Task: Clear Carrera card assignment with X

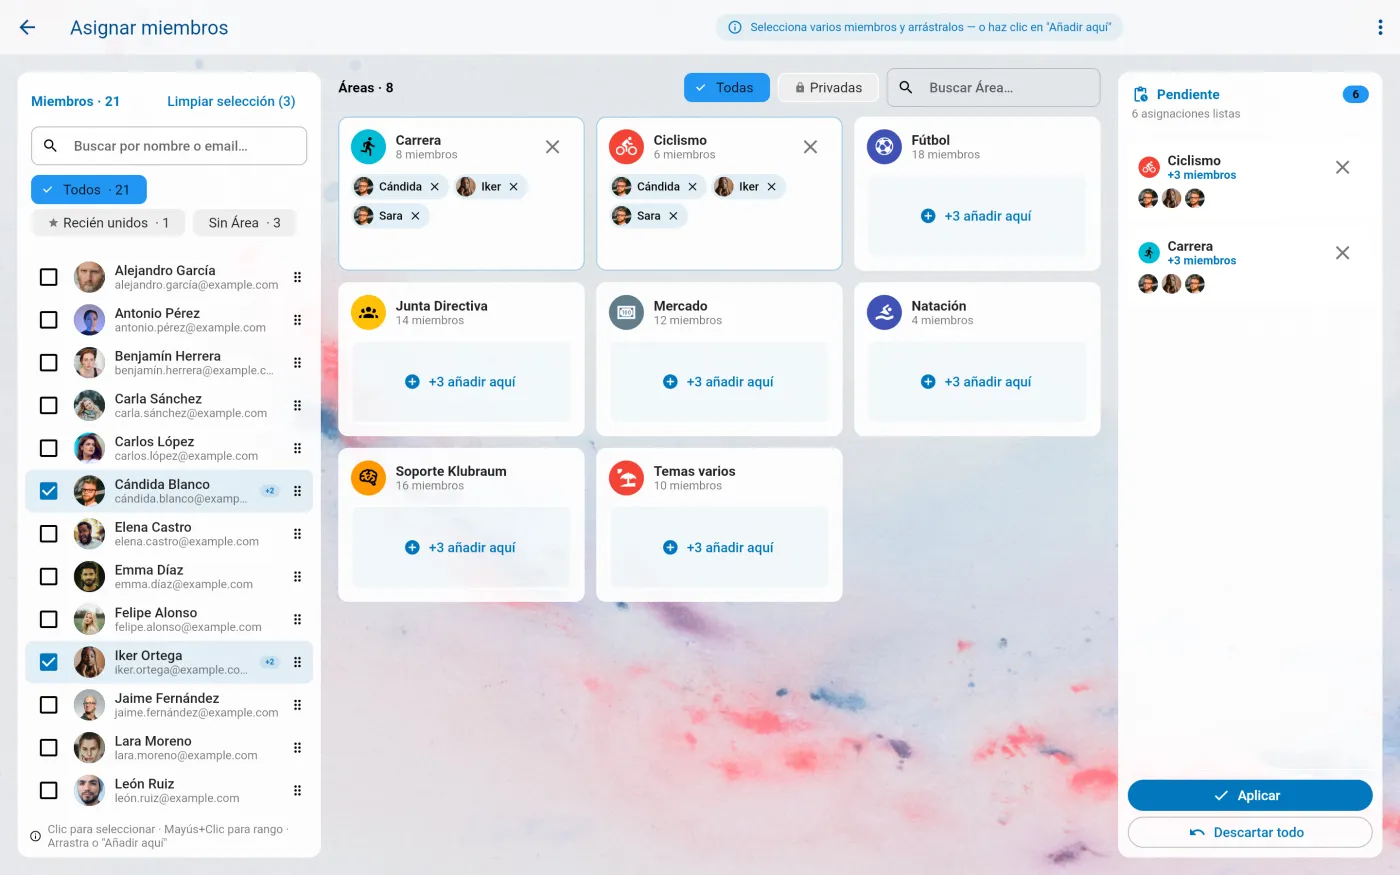Action: (552, 147)
